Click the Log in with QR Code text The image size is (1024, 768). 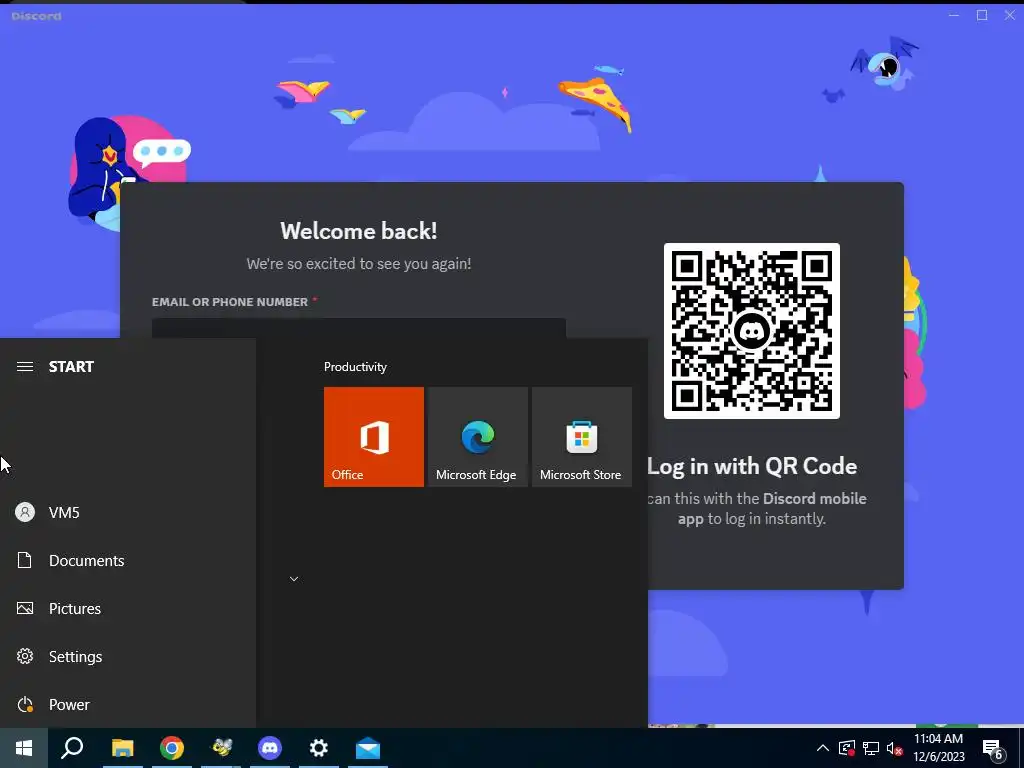pyautogui.click(x=752, y=466)
